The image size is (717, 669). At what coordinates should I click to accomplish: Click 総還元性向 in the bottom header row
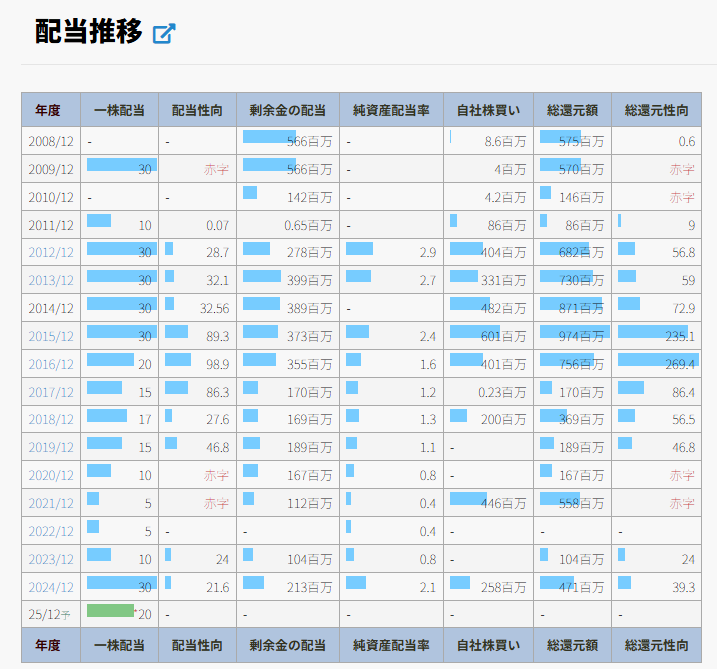656,645
